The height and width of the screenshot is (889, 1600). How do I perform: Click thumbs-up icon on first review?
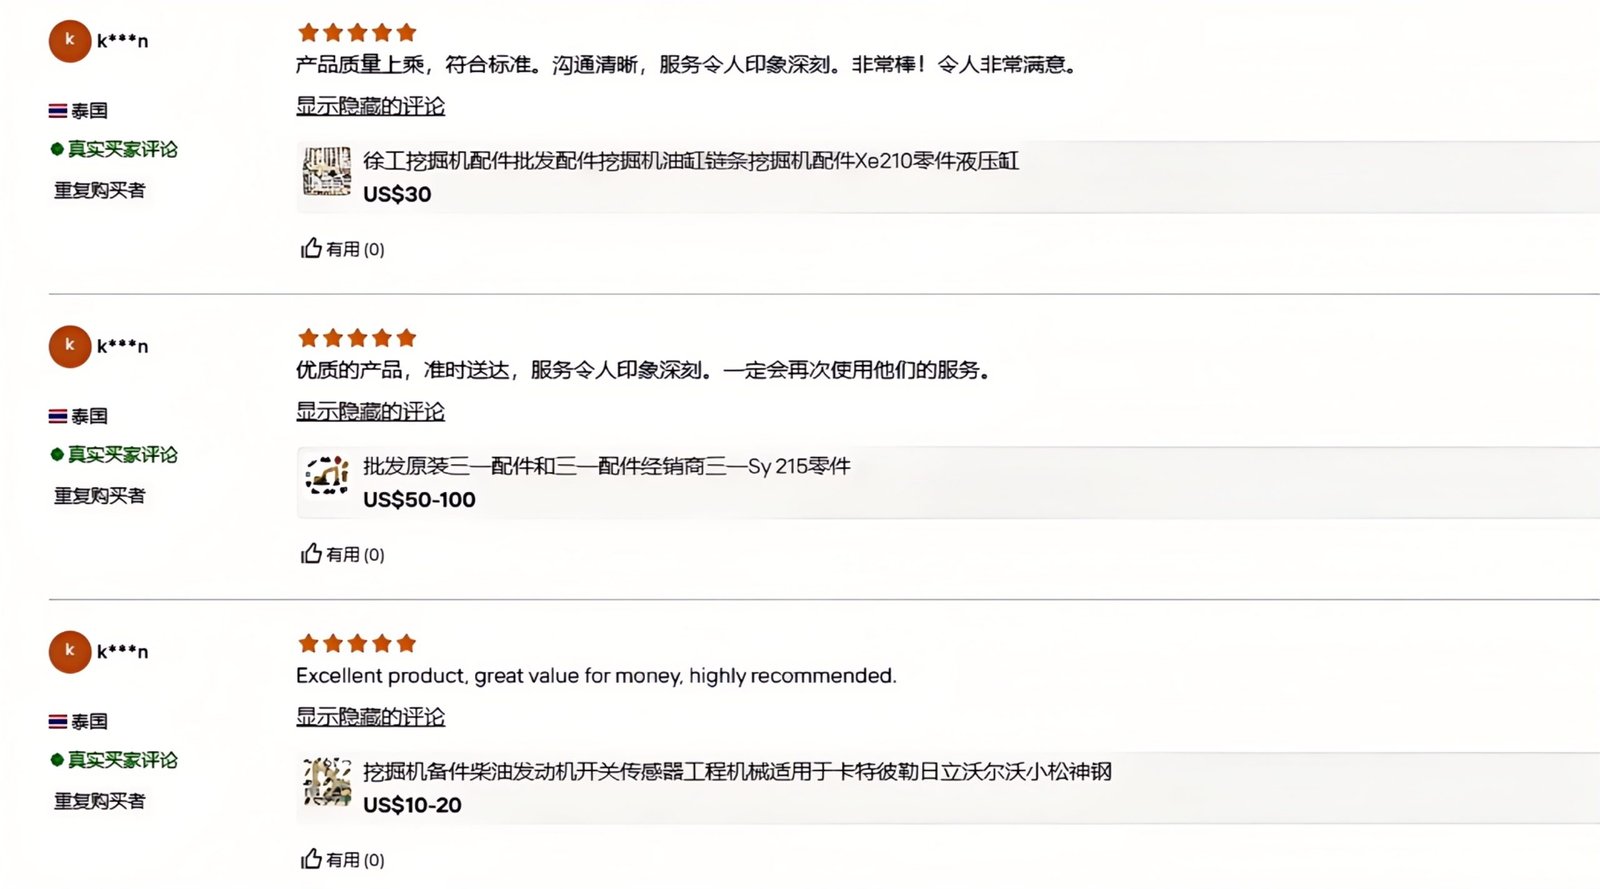311,248
